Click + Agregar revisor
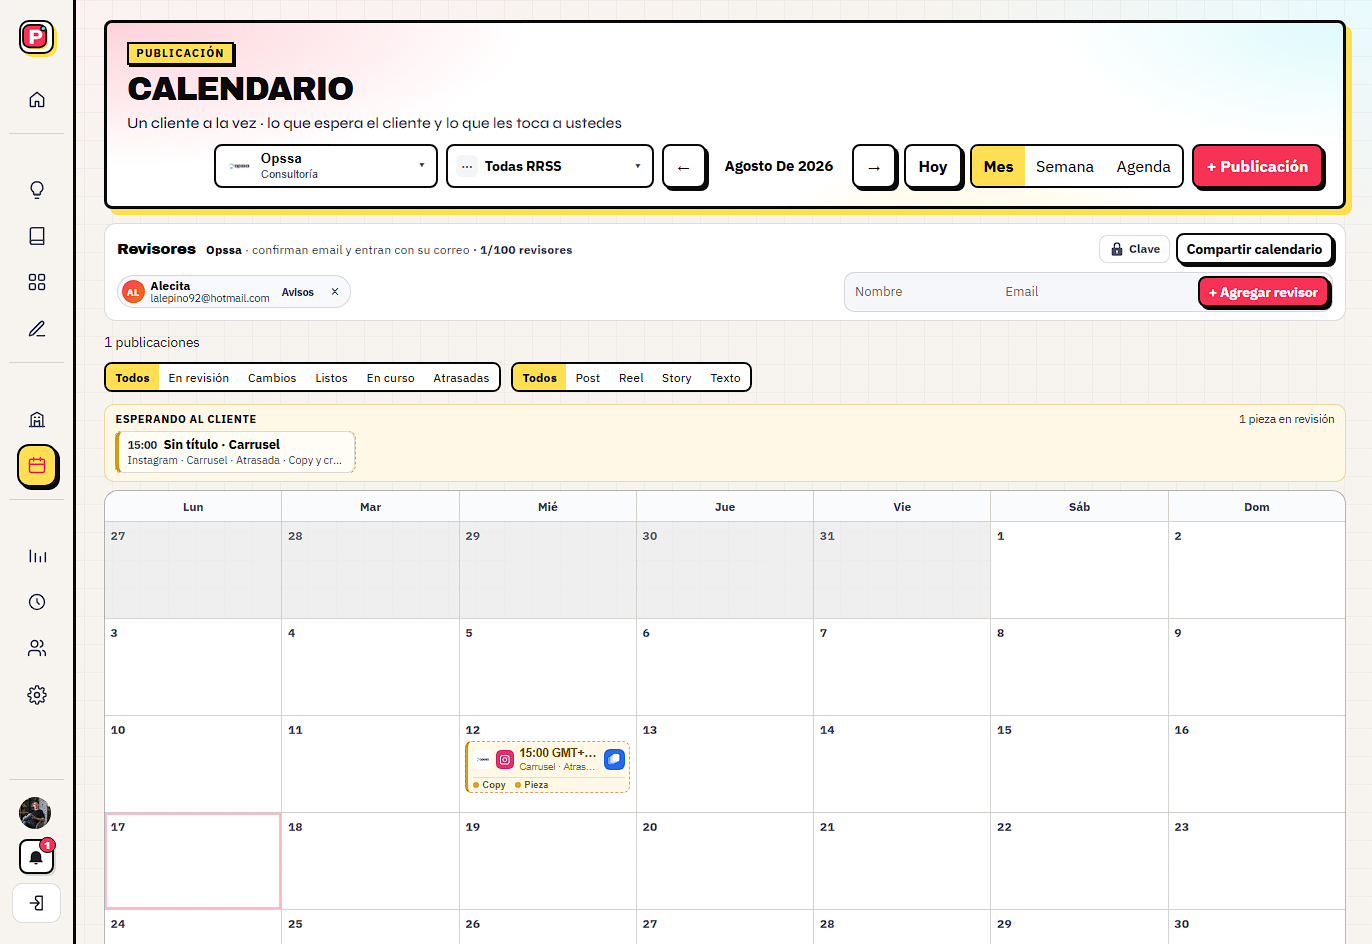Image resolution: width=1372 pixels, height=944 pixels. tap(1263, 292)
